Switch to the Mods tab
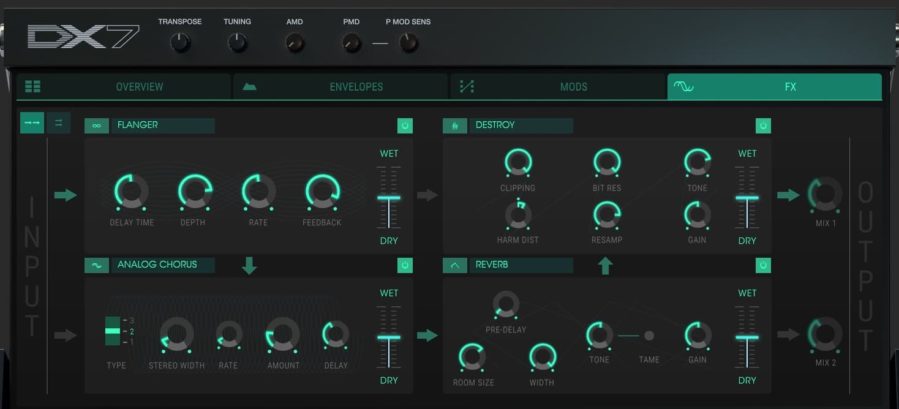899x409 pixels. click(557, 87)
